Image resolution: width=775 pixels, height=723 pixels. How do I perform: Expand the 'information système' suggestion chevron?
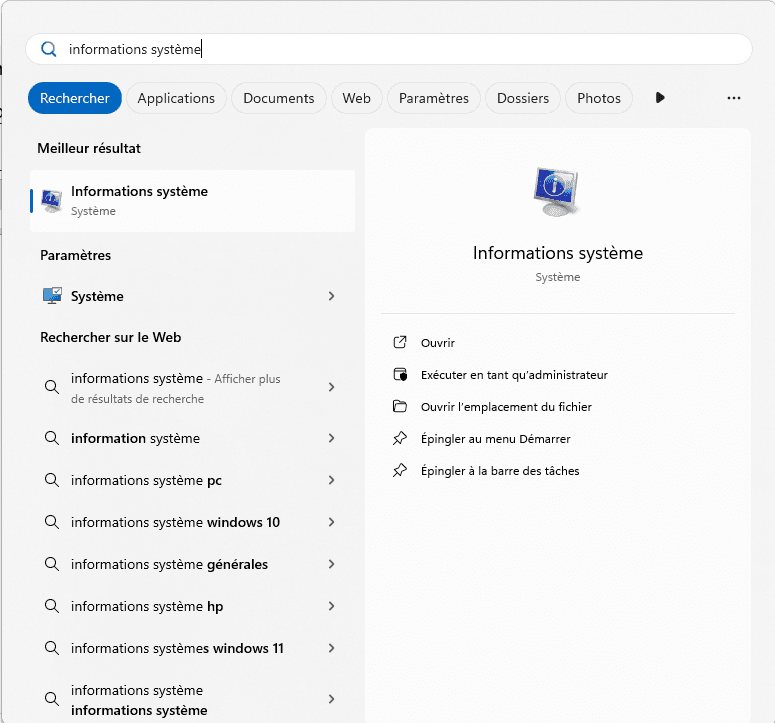[x=331, y=438]
